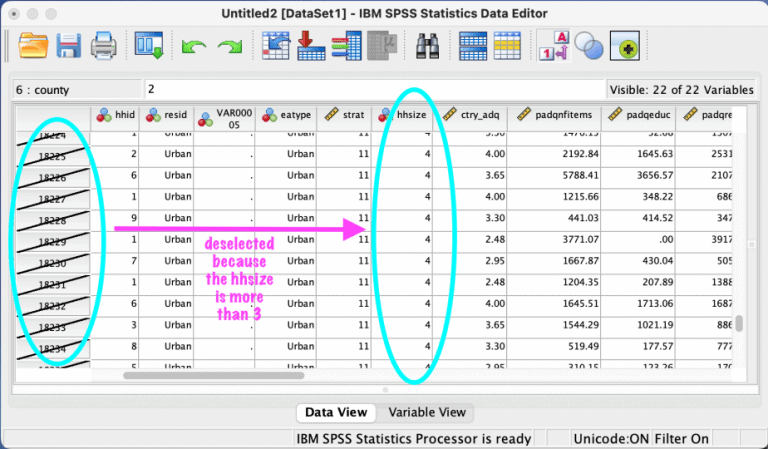Image resolution: width=768 pixels, height=449 pixels.
Task: Open the Variables info icon
Action: [345, 46]
